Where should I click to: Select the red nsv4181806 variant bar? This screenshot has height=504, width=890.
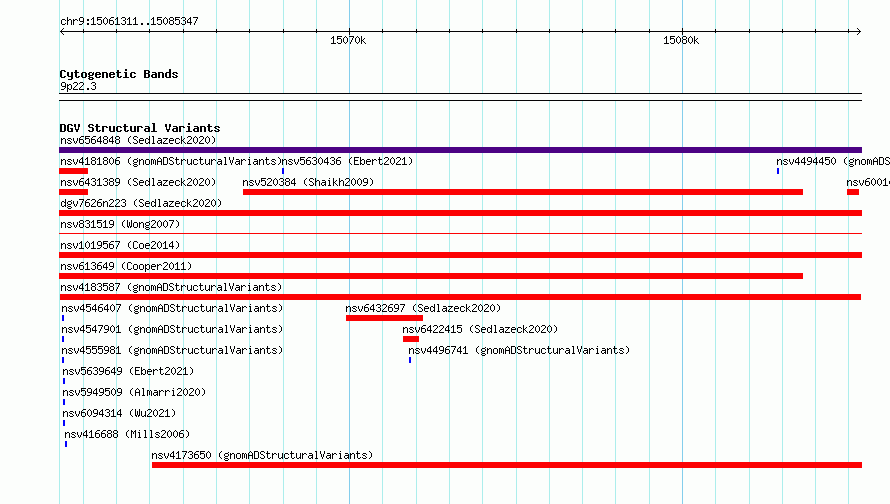point(74,171)
